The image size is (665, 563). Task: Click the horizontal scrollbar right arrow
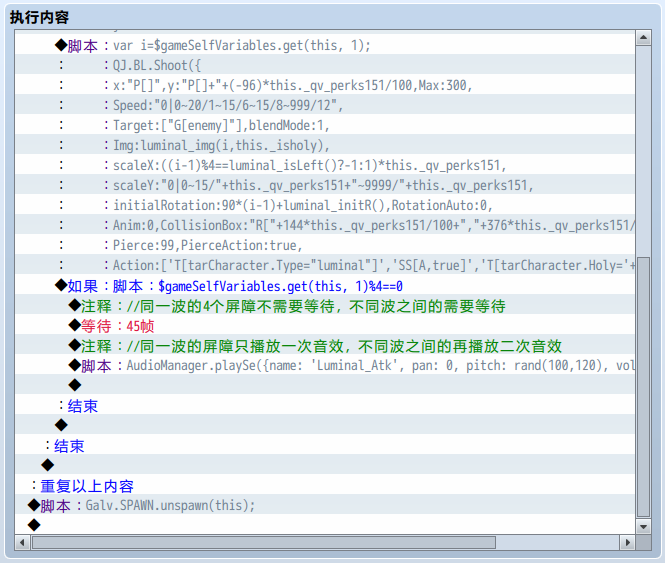628,542
